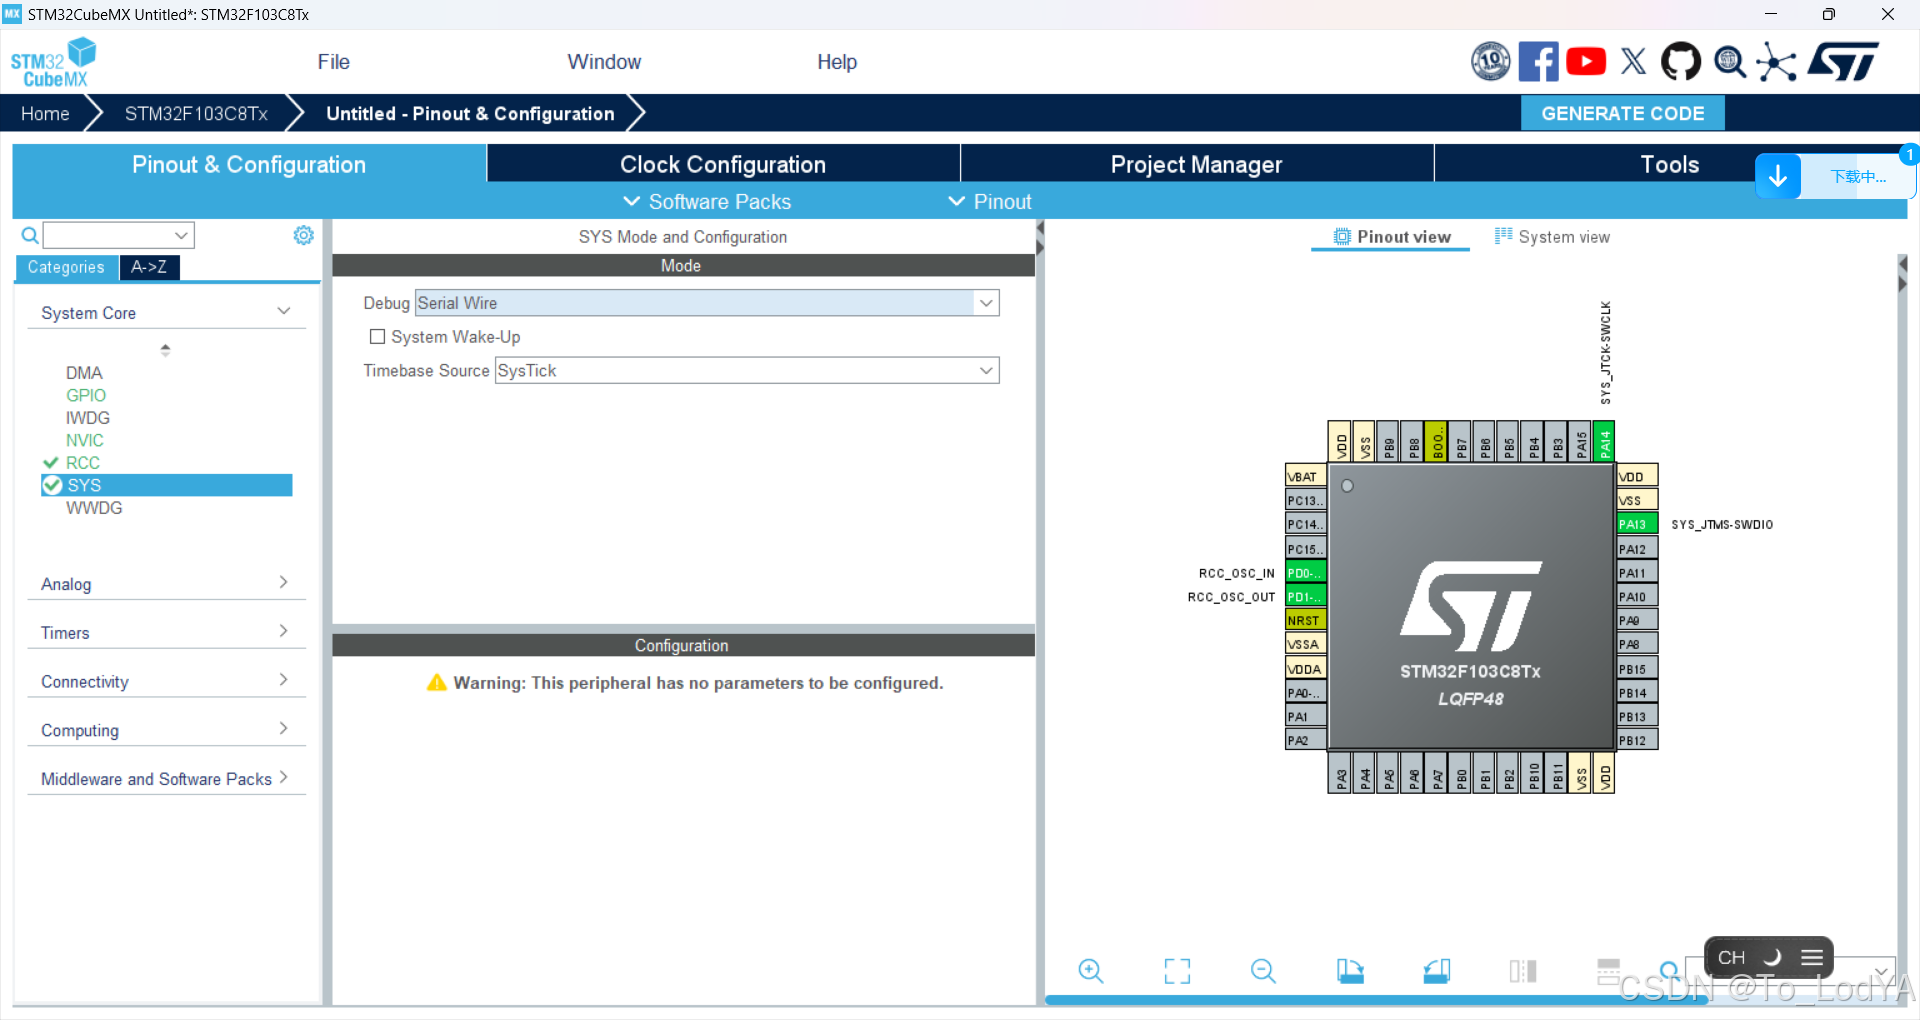Rotate the chip counter-clockwise

click(1437, 971)
